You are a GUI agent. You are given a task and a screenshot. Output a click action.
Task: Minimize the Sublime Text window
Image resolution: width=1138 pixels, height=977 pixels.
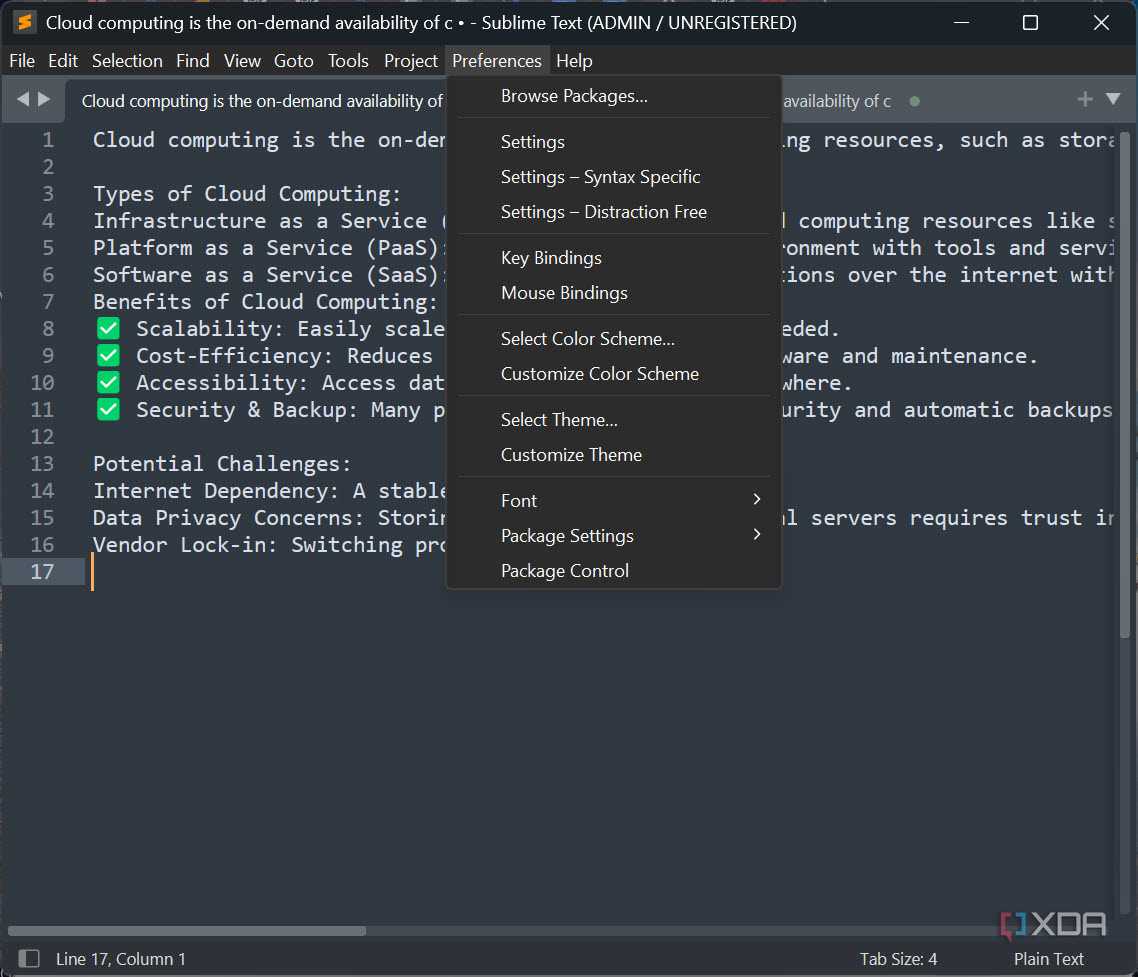coord(961,23)
